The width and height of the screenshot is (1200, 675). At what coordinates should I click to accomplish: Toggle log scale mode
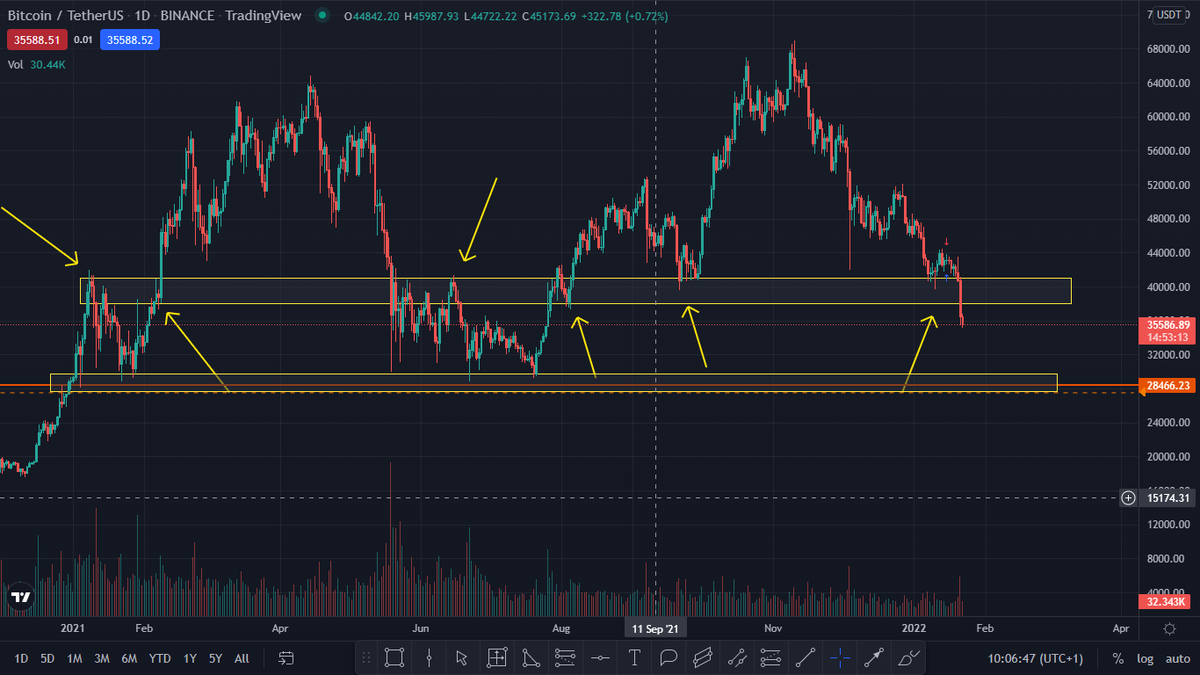tap(1145, 658)
